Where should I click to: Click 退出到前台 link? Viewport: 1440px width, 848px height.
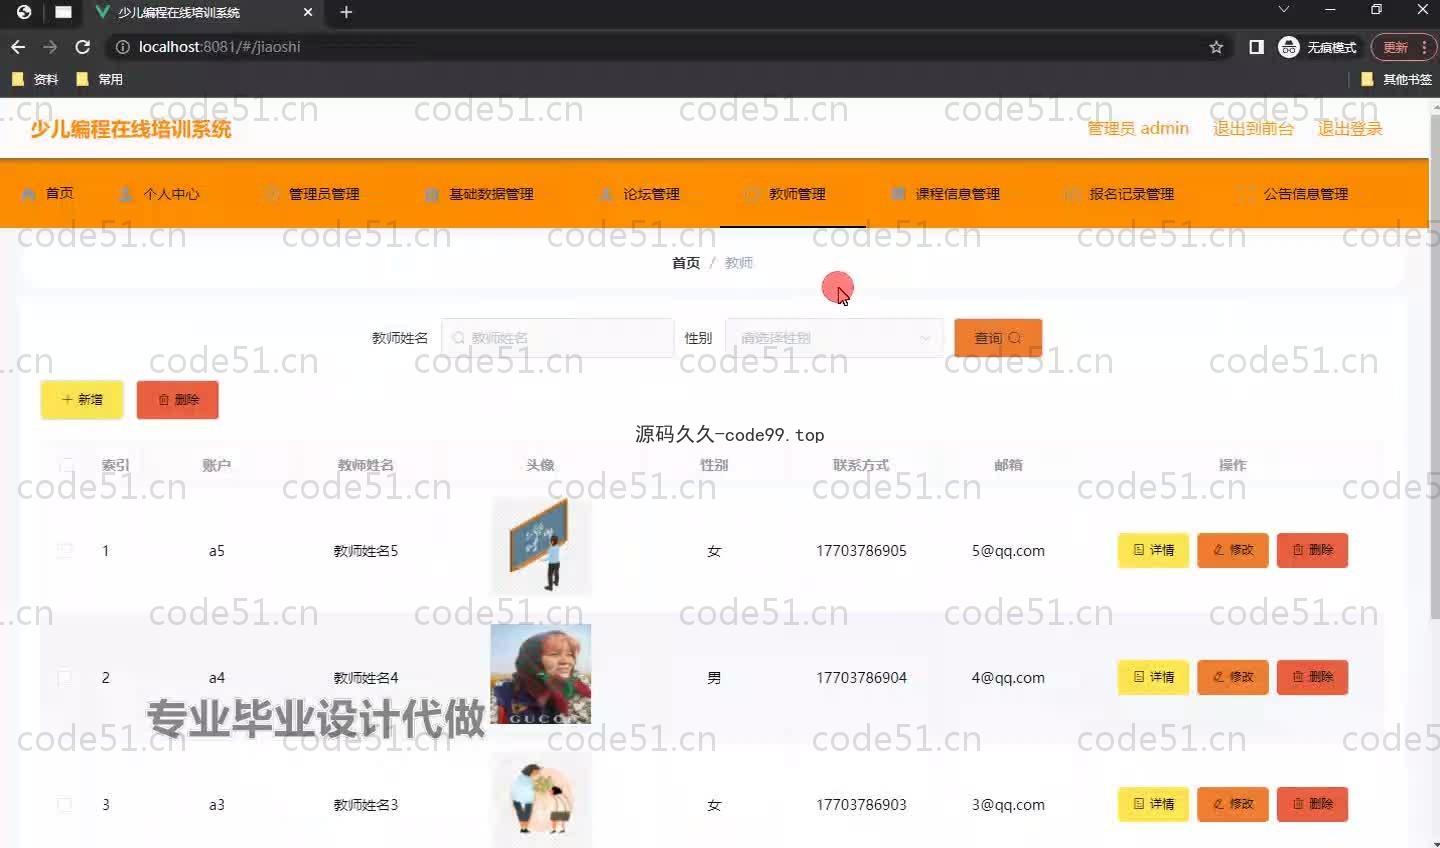(1253, 128)
